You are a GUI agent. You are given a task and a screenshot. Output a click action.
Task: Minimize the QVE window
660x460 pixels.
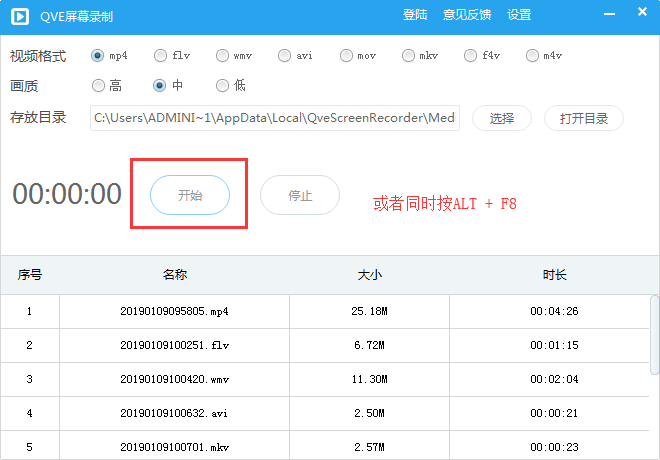point(609,14)
